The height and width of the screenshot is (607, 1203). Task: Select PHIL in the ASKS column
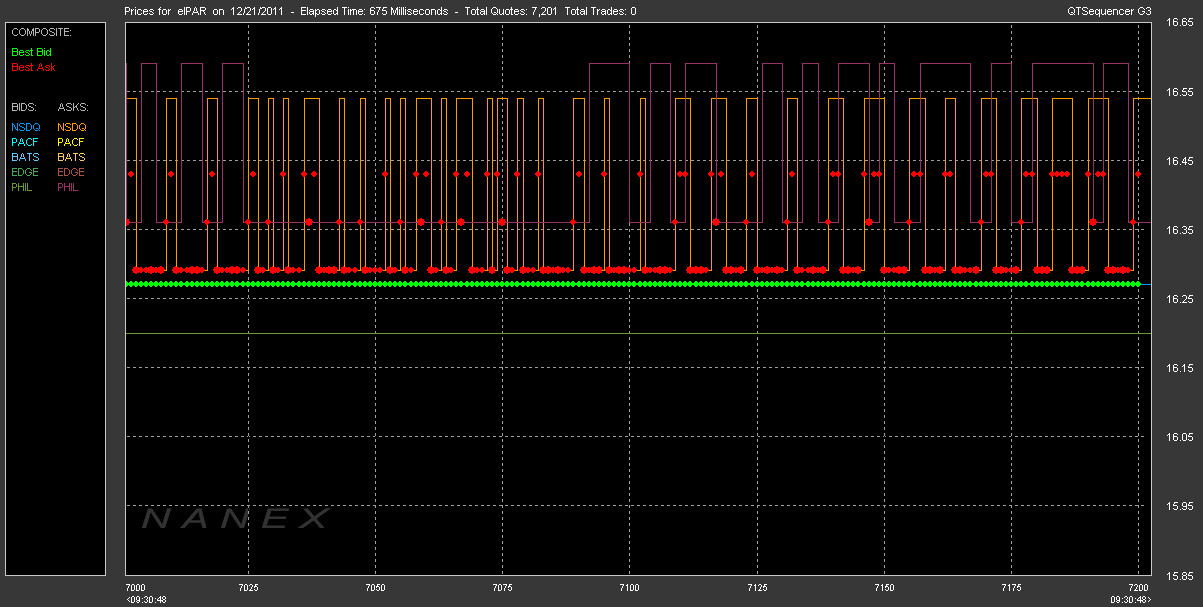pyautogui.click(x=70, y=187)
